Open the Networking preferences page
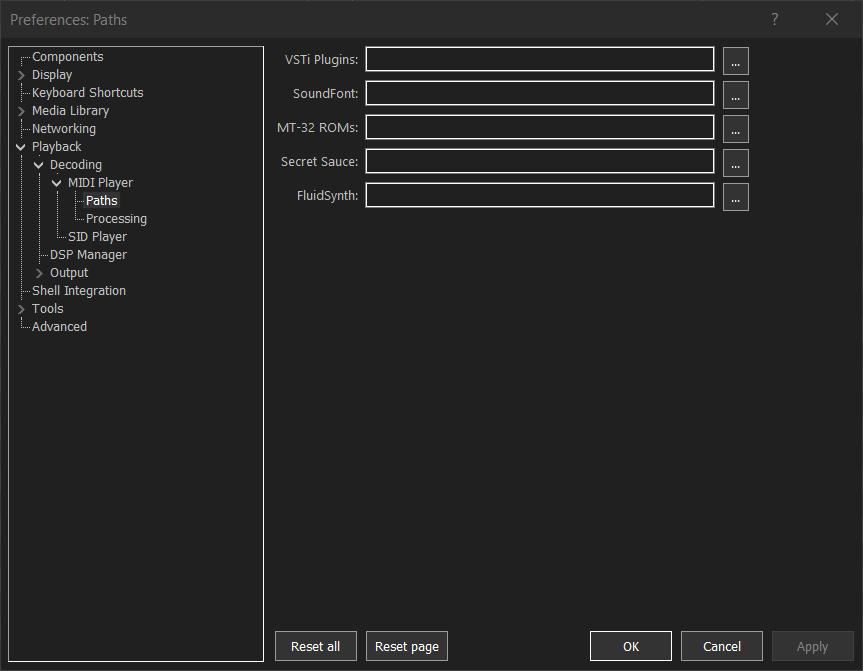Screen dimensions: 863x671 (64, 129)
